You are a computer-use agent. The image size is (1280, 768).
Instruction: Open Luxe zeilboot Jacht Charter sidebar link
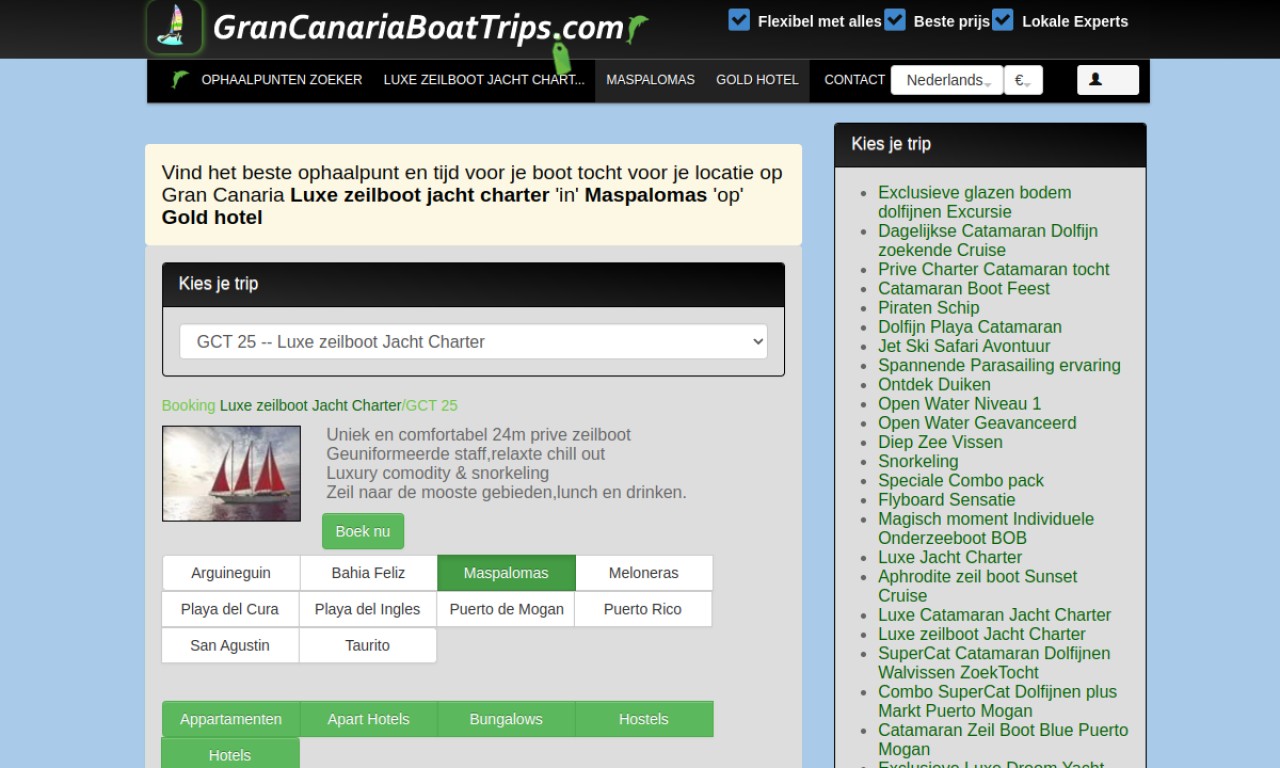coord(981,634)
